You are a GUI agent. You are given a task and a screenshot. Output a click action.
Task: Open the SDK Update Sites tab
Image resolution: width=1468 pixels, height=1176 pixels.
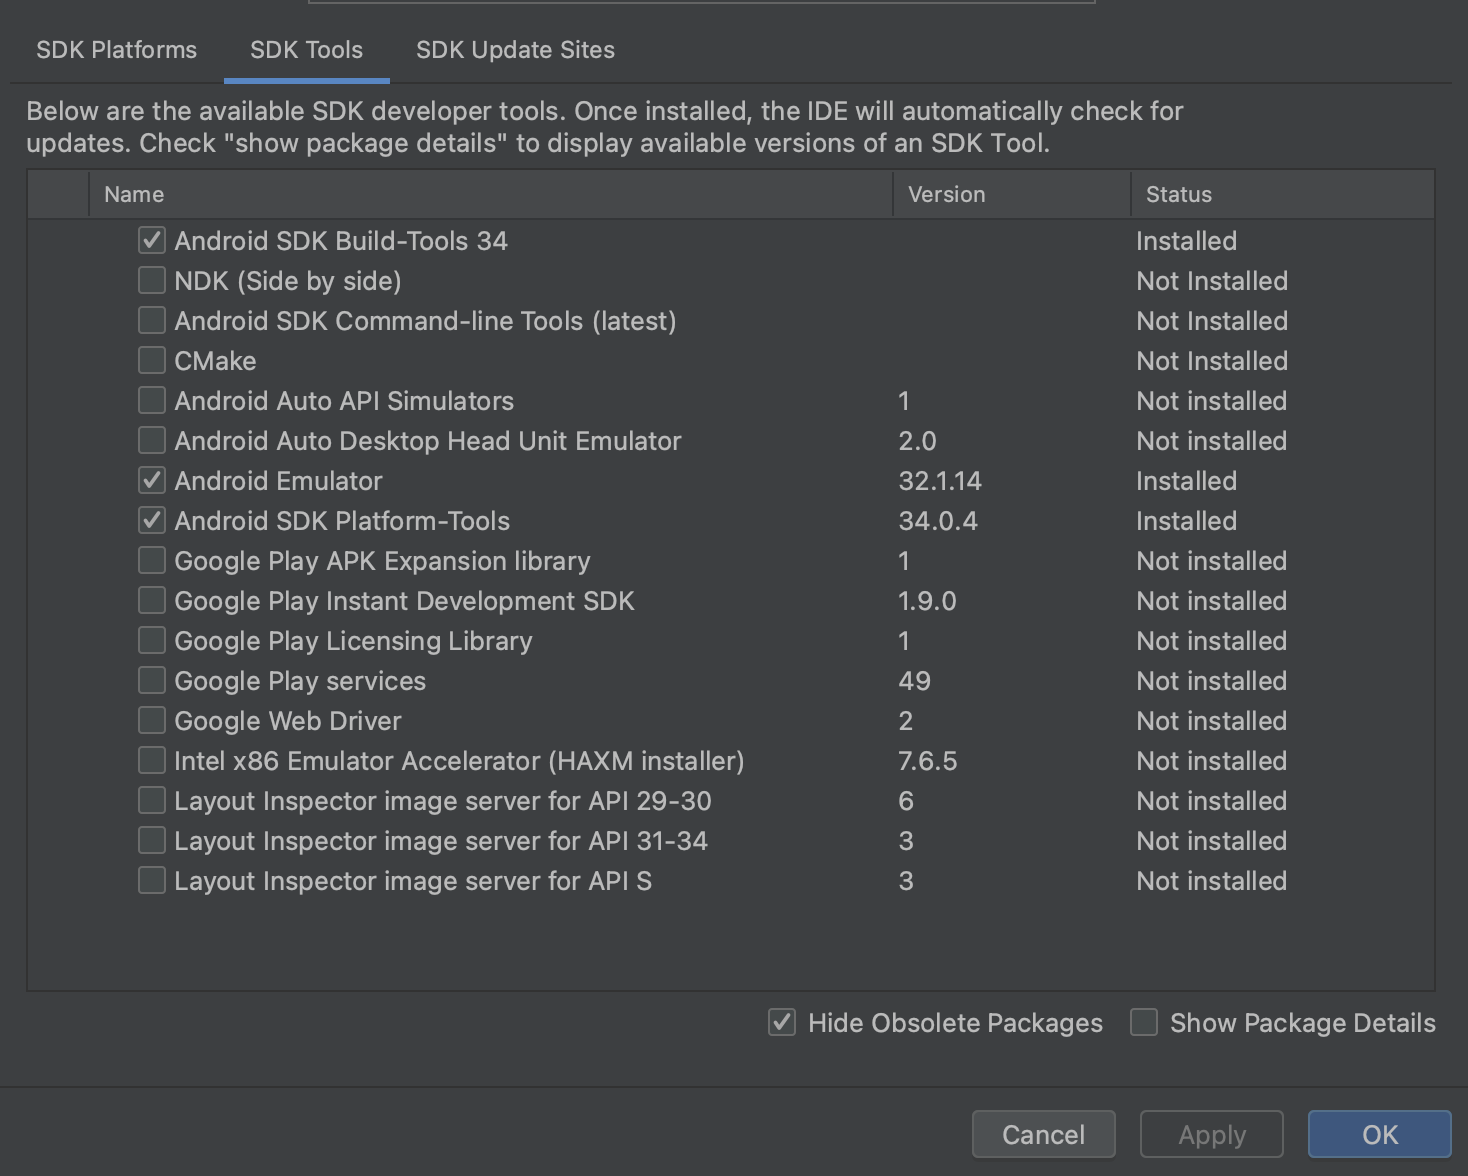pyautogui.click(x=515, y=50)
